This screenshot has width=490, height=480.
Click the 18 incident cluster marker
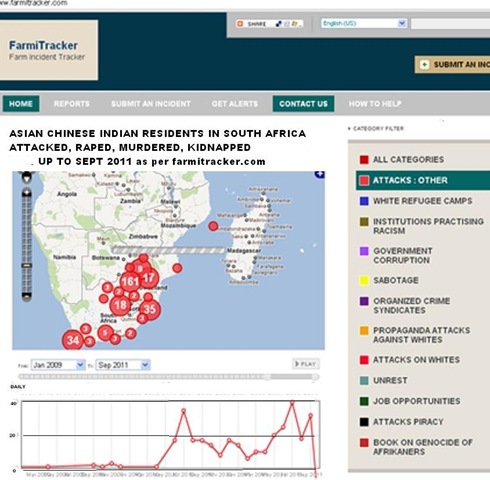tap(120, 305)
